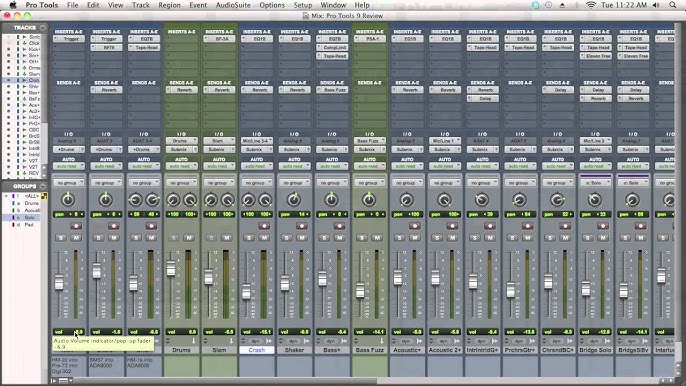Click the vol -15.1 readout on Crash track

pyautogui.click(x=257, y=332)
